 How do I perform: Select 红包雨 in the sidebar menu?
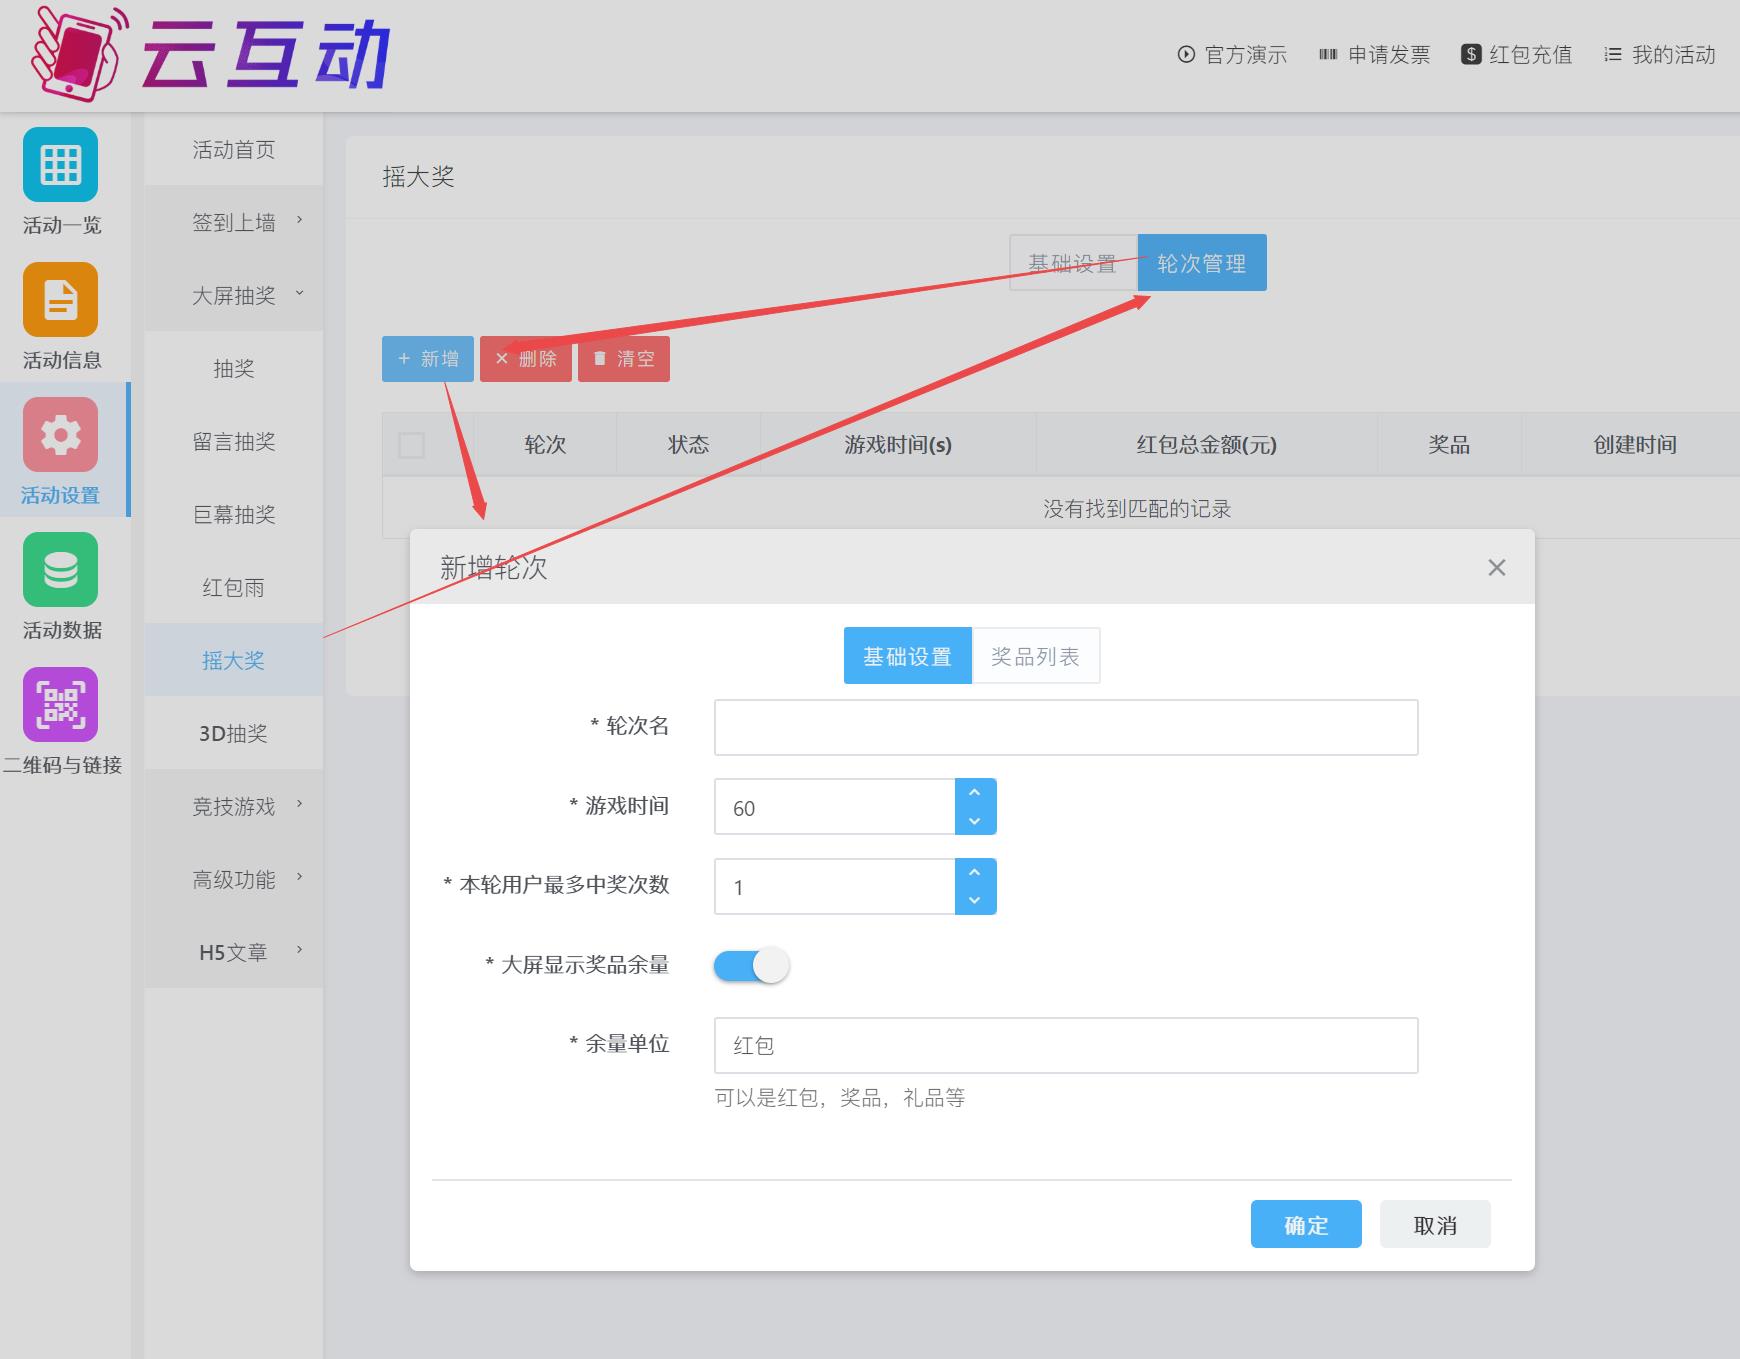(x=234, y=587)
